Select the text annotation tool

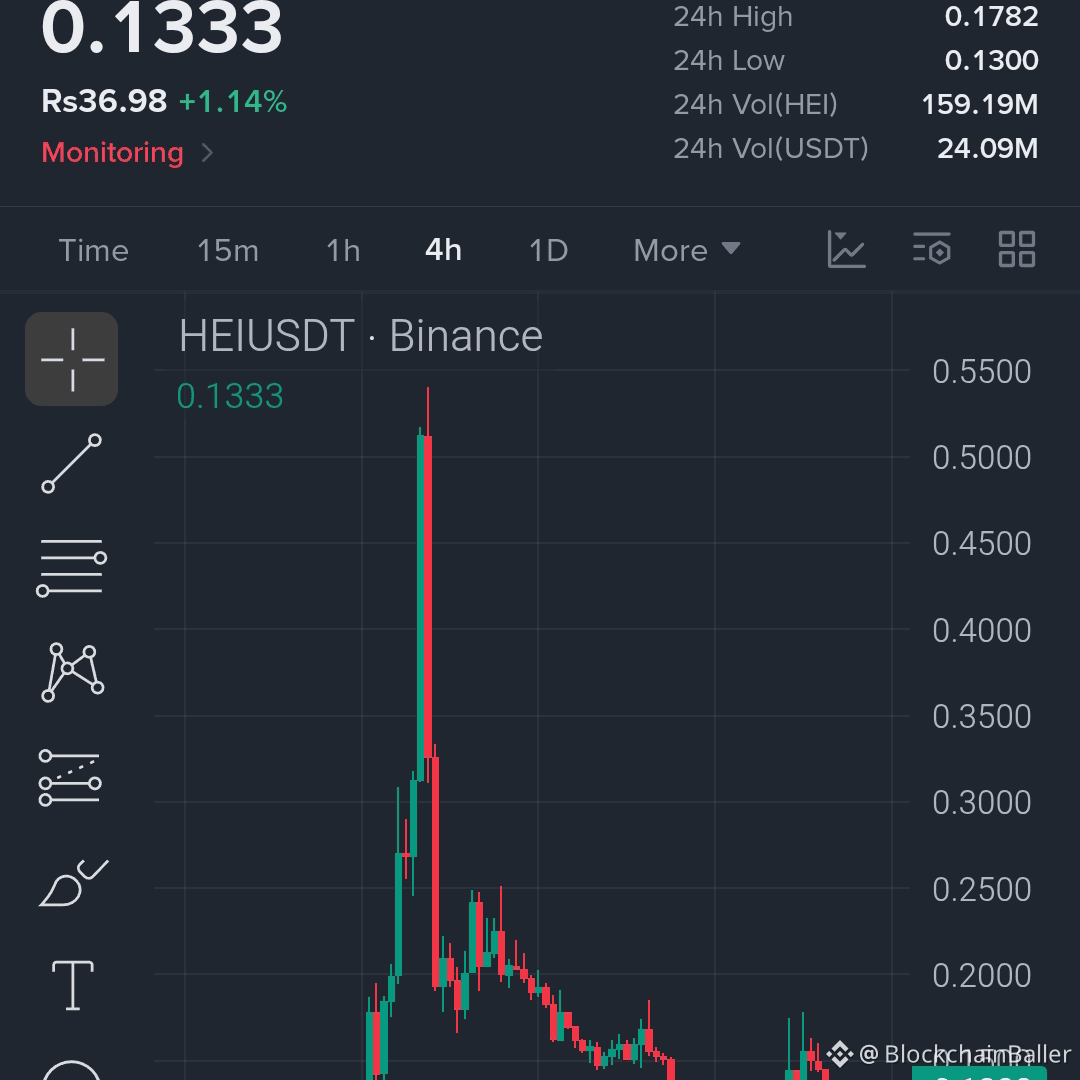(x=73, y=986)
